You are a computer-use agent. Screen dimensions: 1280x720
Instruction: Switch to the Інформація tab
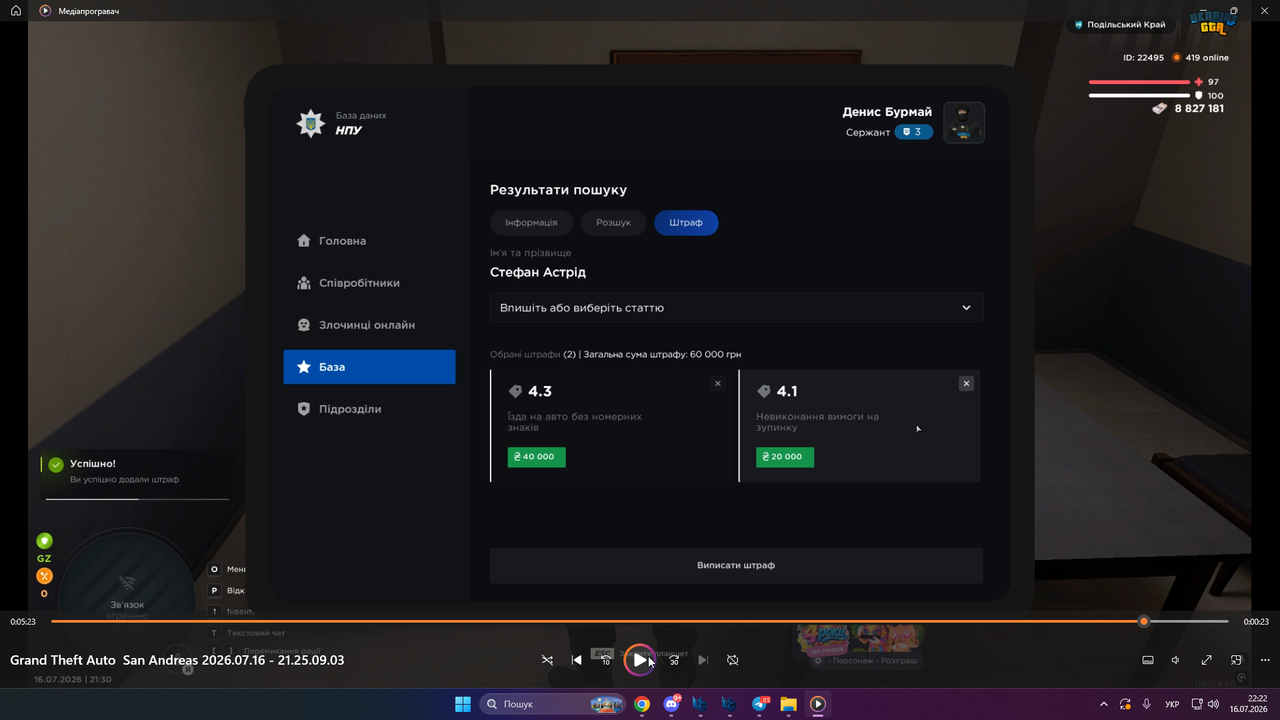531,222
